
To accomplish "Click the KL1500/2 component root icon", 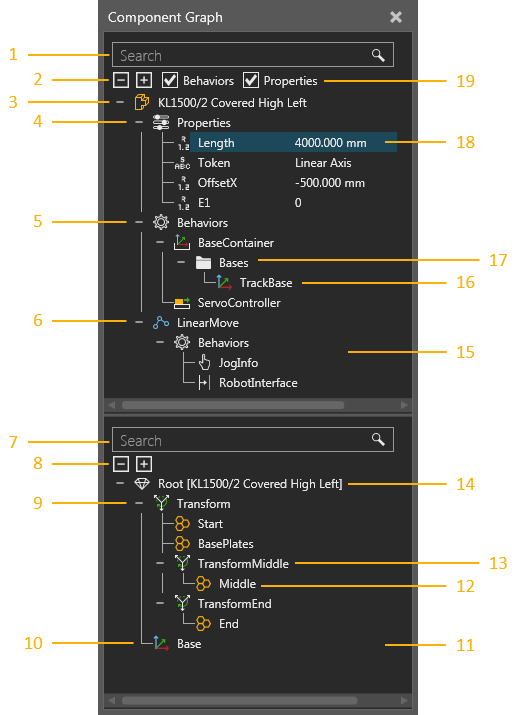I will (142, 103).
